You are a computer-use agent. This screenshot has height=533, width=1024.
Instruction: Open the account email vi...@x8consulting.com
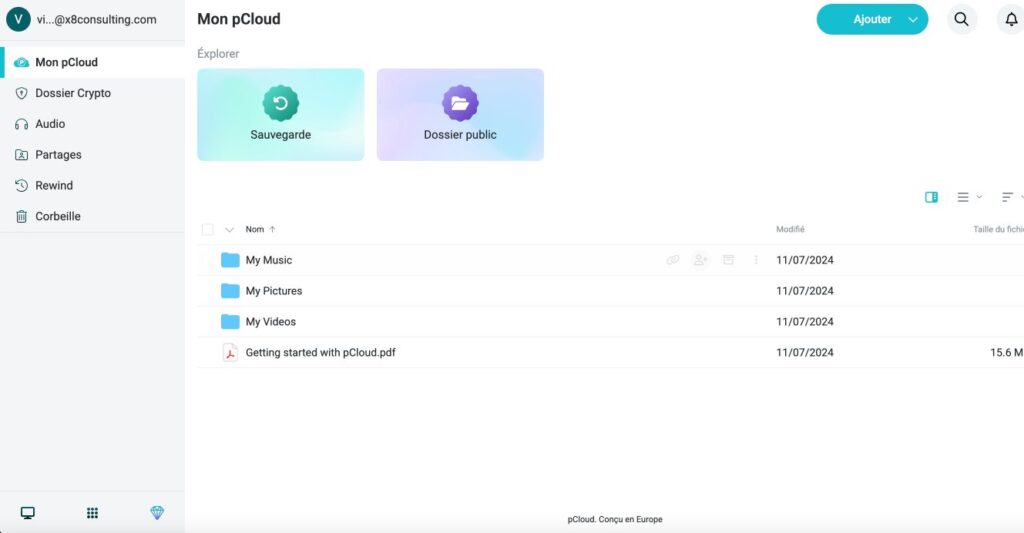tap(97, 19)
